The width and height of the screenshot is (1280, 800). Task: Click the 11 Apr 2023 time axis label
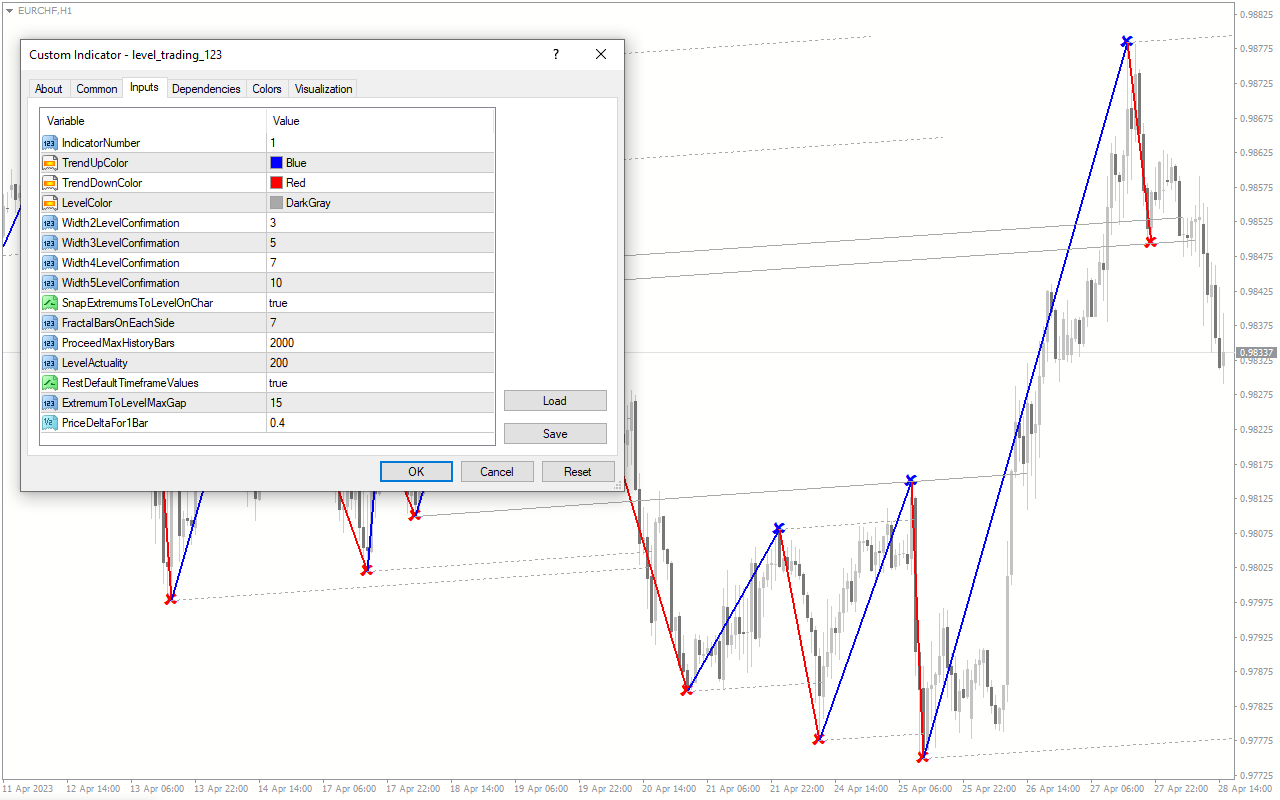click(x=28, y=789)
